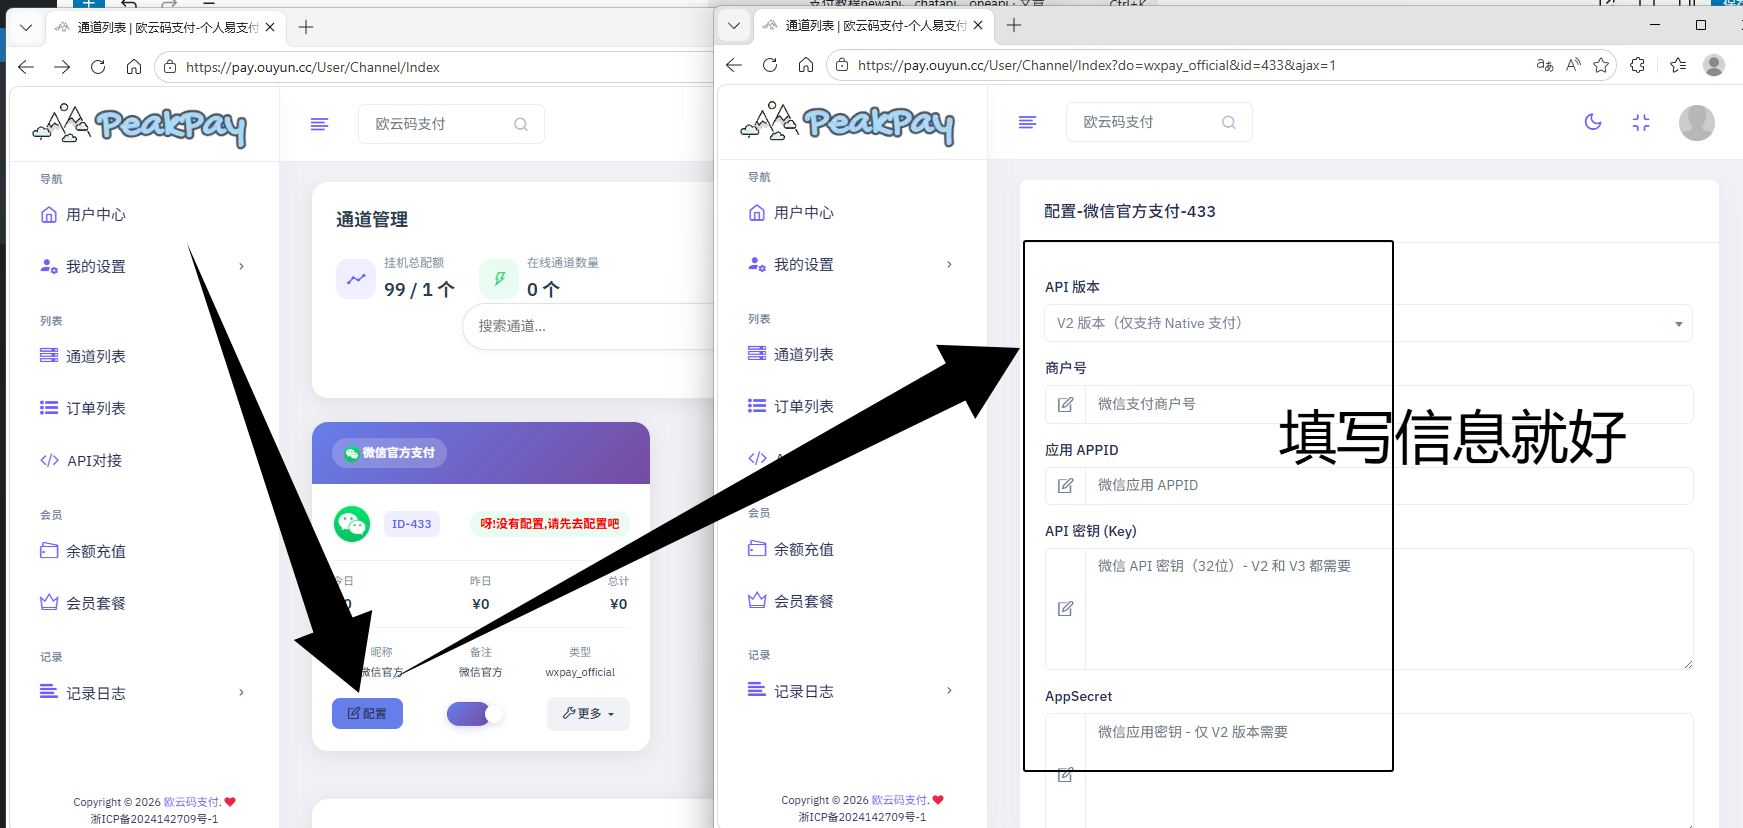Expand 记录日志 in right window sidebar

(x=850, y=691)
